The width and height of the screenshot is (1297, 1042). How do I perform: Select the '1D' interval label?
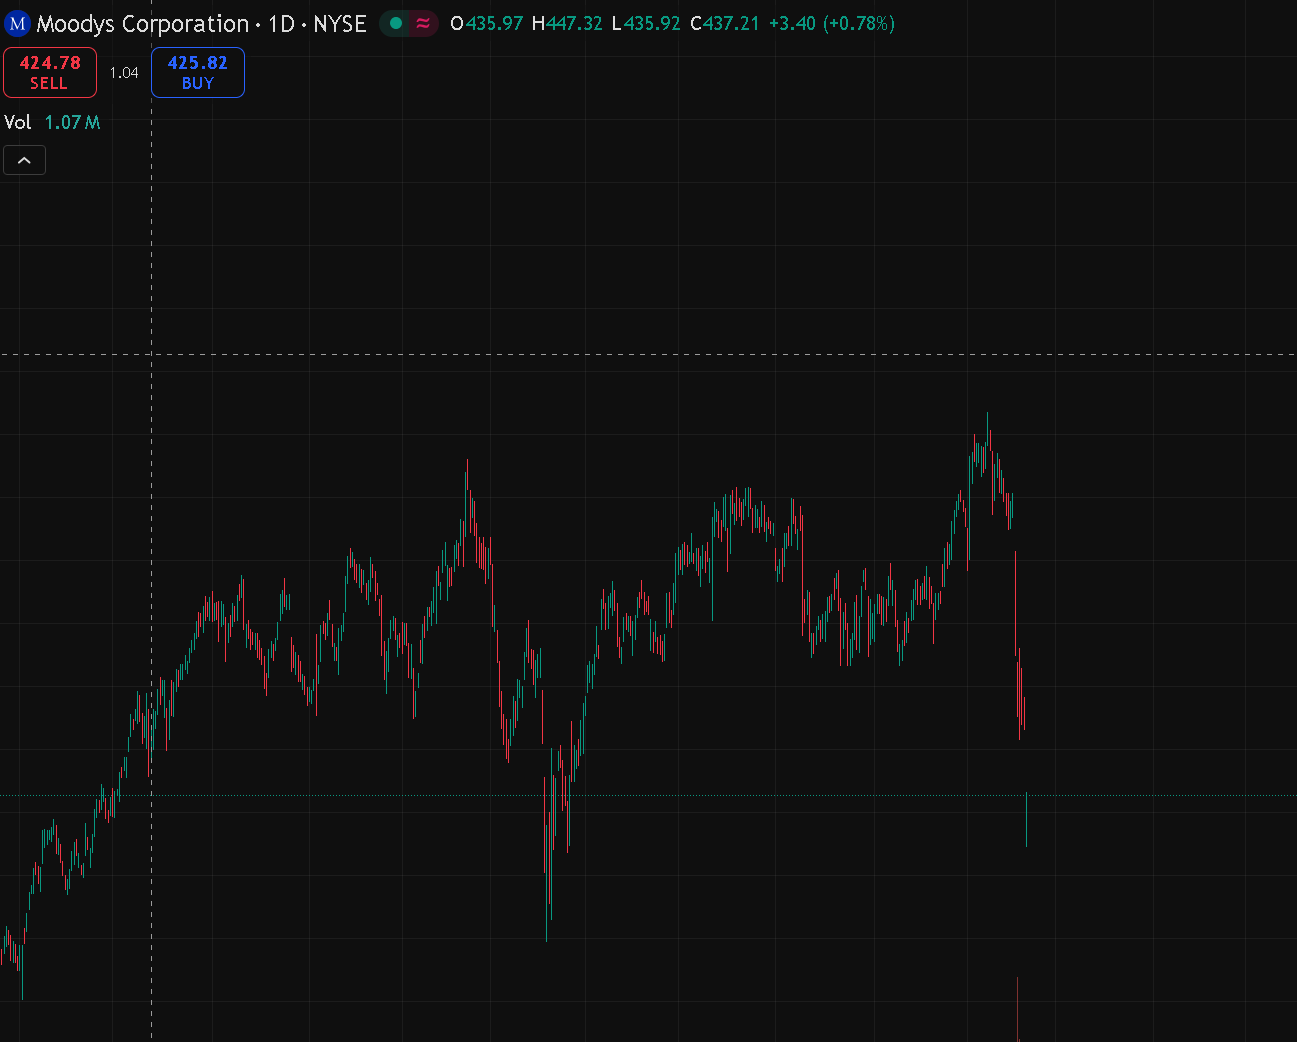(282, 24)
